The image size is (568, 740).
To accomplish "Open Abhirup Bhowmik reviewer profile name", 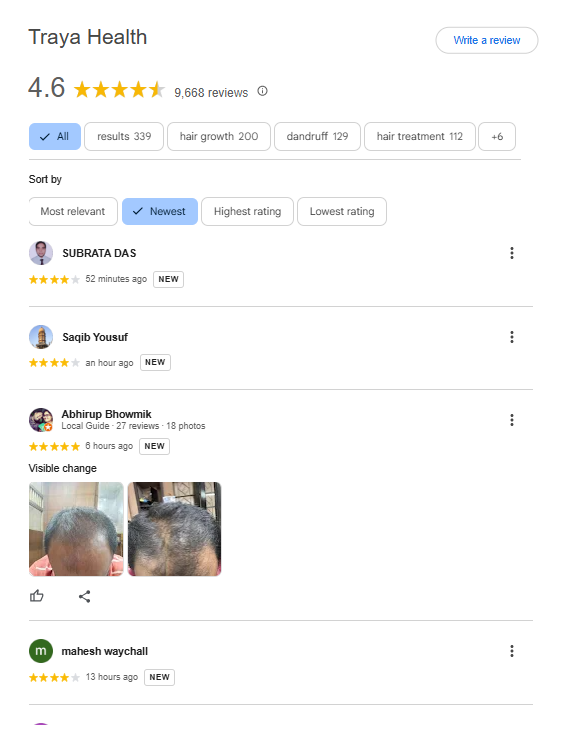I will 107,414.
